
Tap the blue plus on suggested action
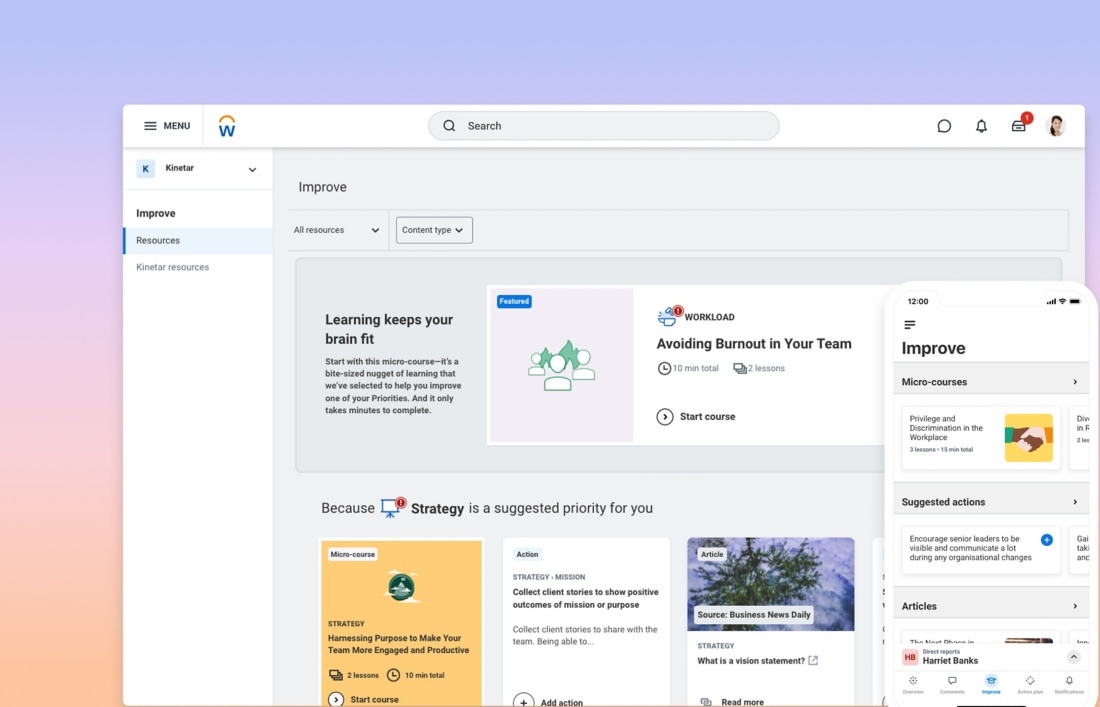[x=1046, y=540]
